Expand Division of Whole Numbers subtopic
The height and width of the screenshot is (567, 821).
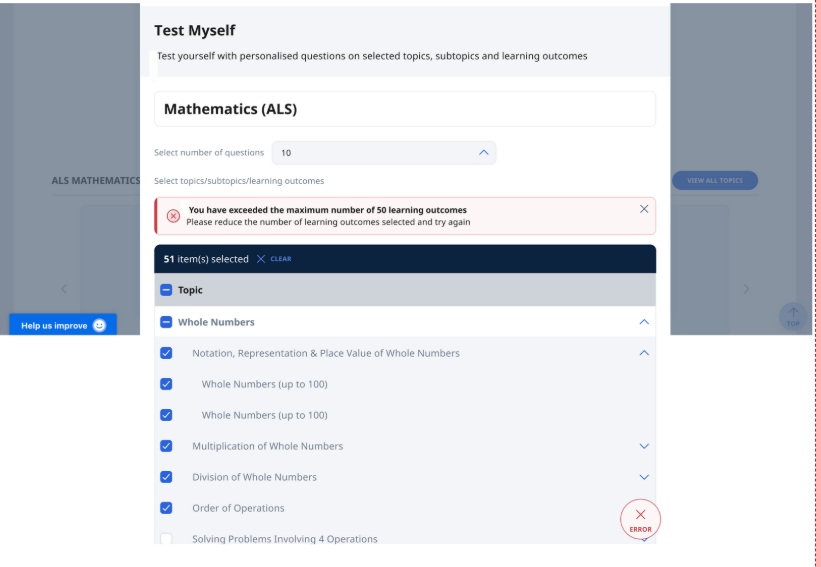coord(644,477)
